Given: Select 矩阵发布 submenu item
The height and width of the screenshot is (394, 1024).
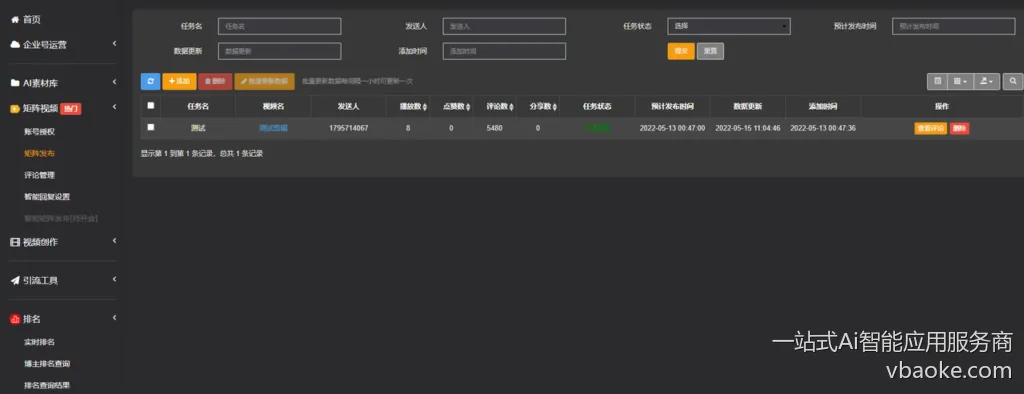Looking at the screenshot, I should (39, 154).
